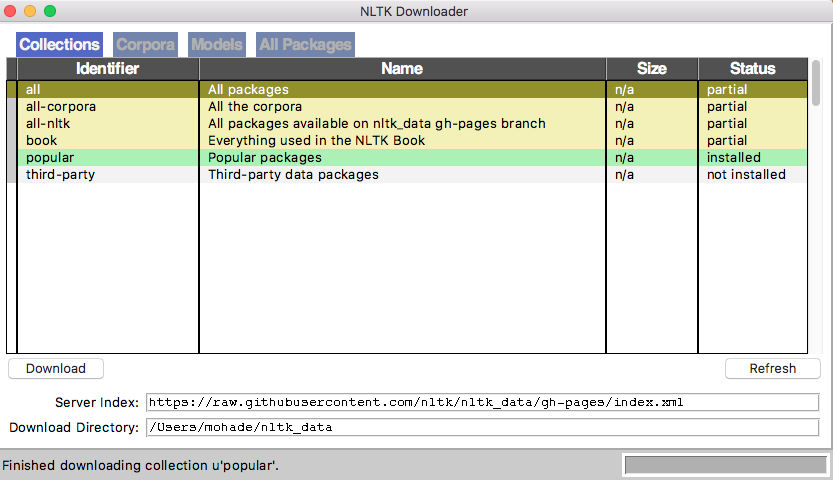Image resolution: width=833 pixels, height=480 pixels.
Task: Click the n/a size of third-party row
Action: (652, 175)
